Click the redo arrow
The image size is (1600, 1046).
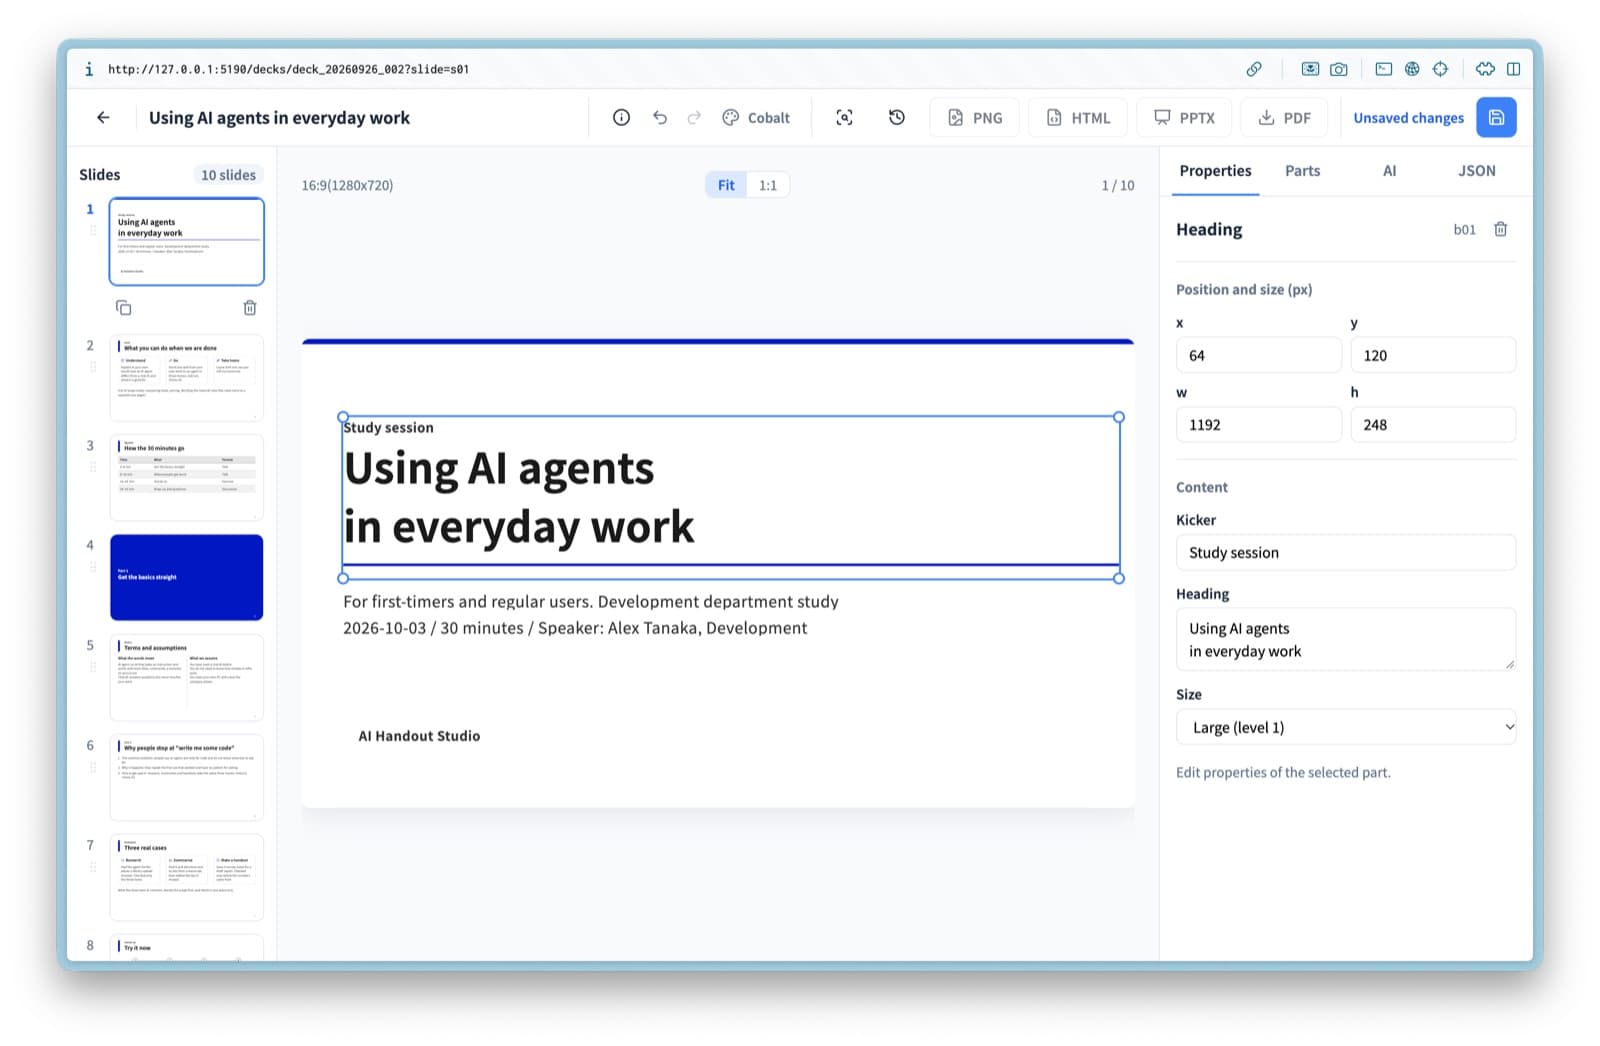pyautogui.click(x=694, y=118)
